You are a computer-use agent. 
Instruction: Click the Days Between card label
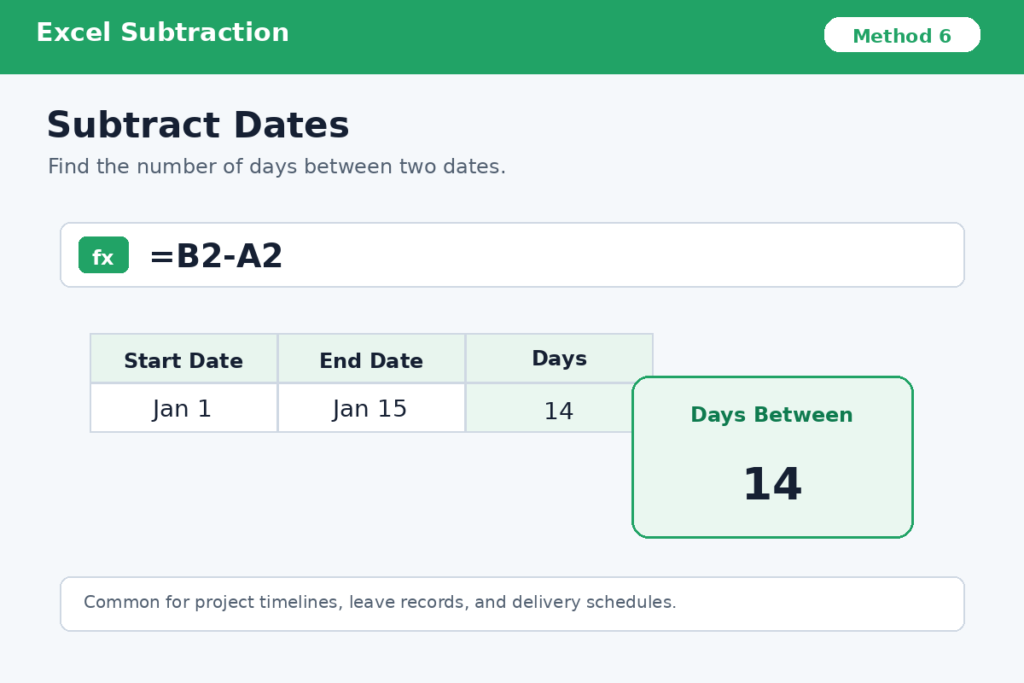pos(772,415)
